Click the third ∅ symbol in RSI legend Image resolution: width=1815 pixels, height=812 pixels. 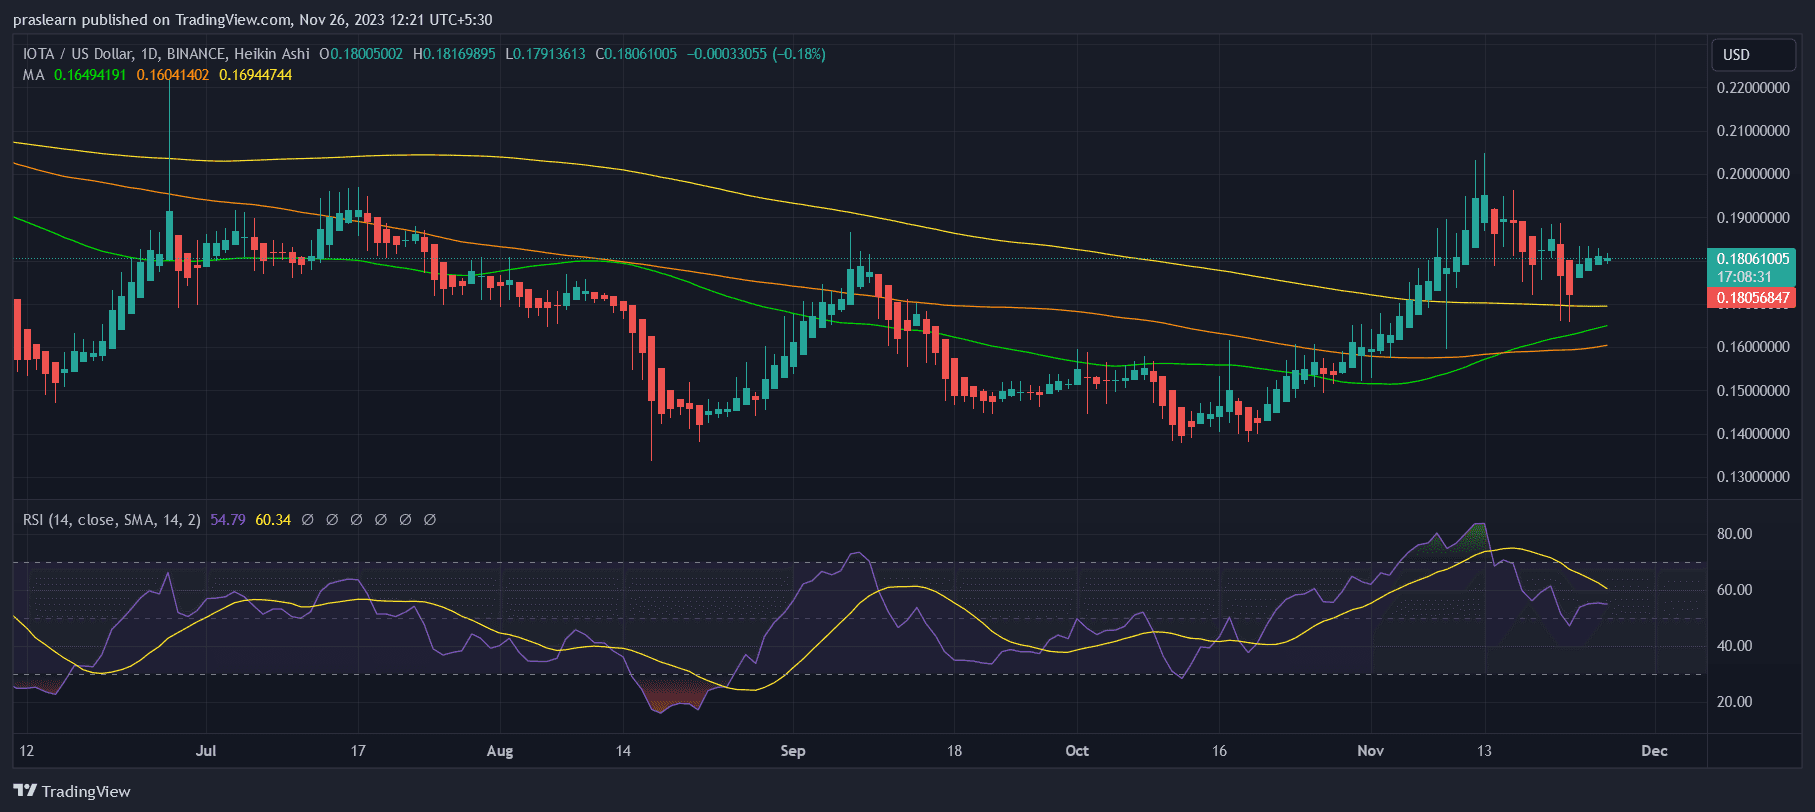click(357, 520)
